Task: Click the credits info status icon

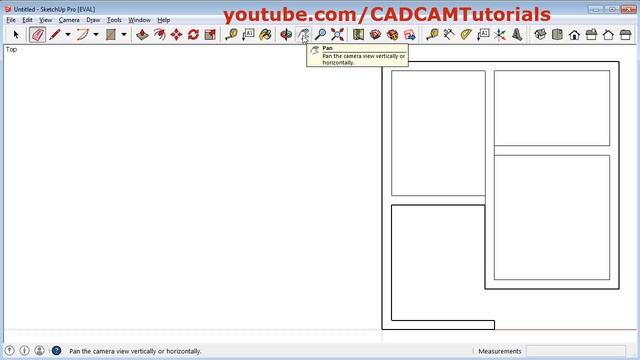Action: tap(24, 351)
